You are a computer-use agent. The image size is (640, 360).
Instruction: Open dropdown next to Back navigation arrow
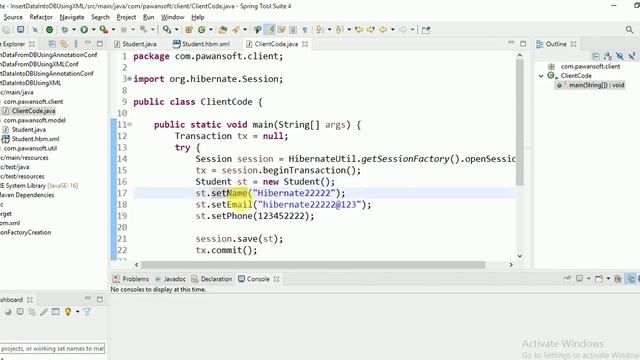(x=393, y=29)
